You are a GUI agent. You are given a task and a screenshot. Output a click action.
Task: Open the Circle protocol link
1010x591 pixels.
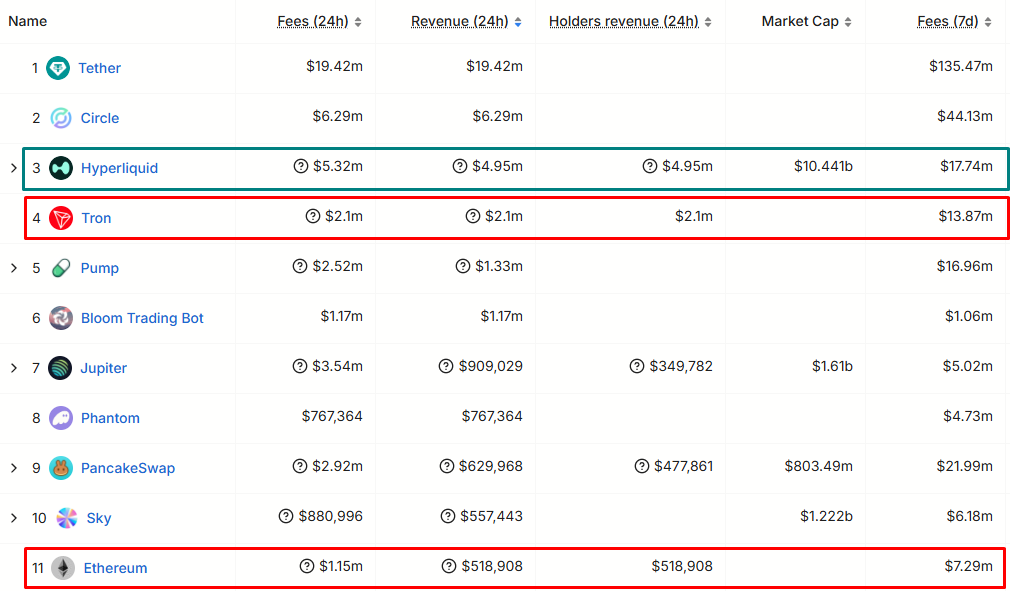click(100, 118)
